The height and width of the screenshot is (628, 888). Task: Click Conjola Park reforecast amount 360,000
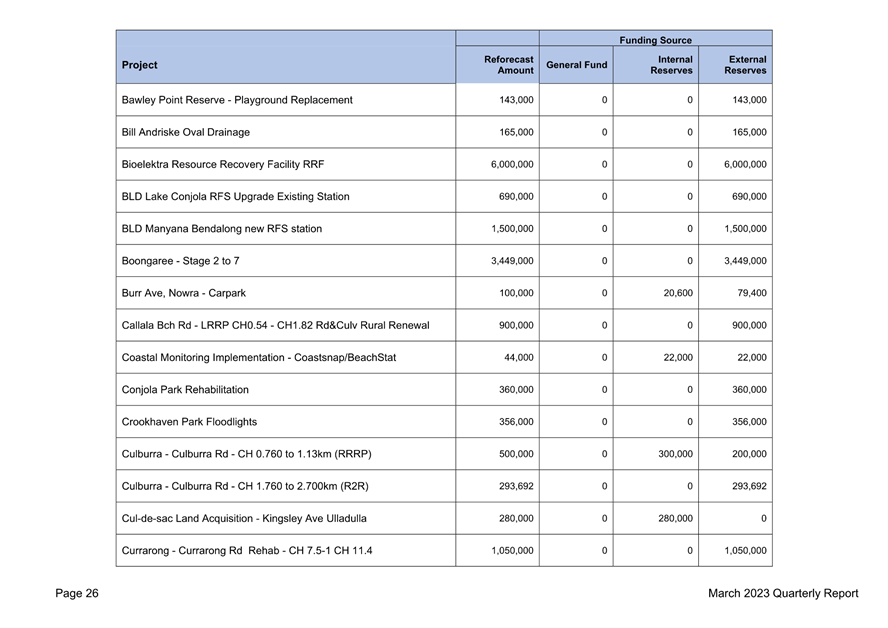[516, 390]
